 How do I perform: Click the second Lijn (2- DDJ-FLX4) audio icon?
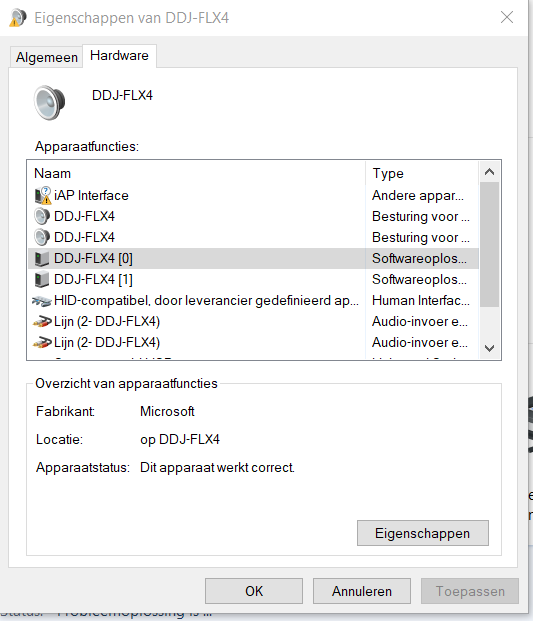[42, 343]
